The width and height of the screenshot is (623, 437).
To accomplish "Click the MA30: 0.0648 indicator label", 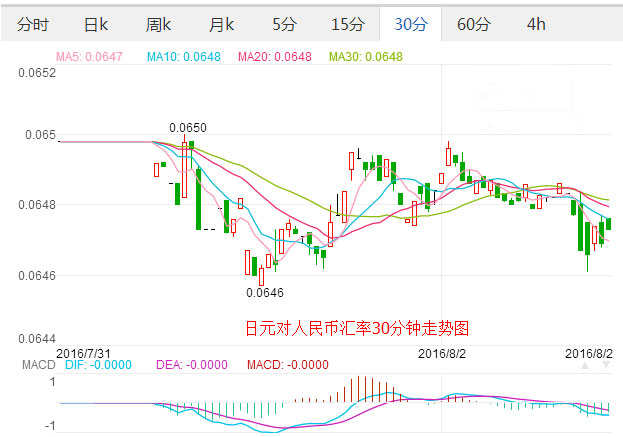I will click(366, 57).
